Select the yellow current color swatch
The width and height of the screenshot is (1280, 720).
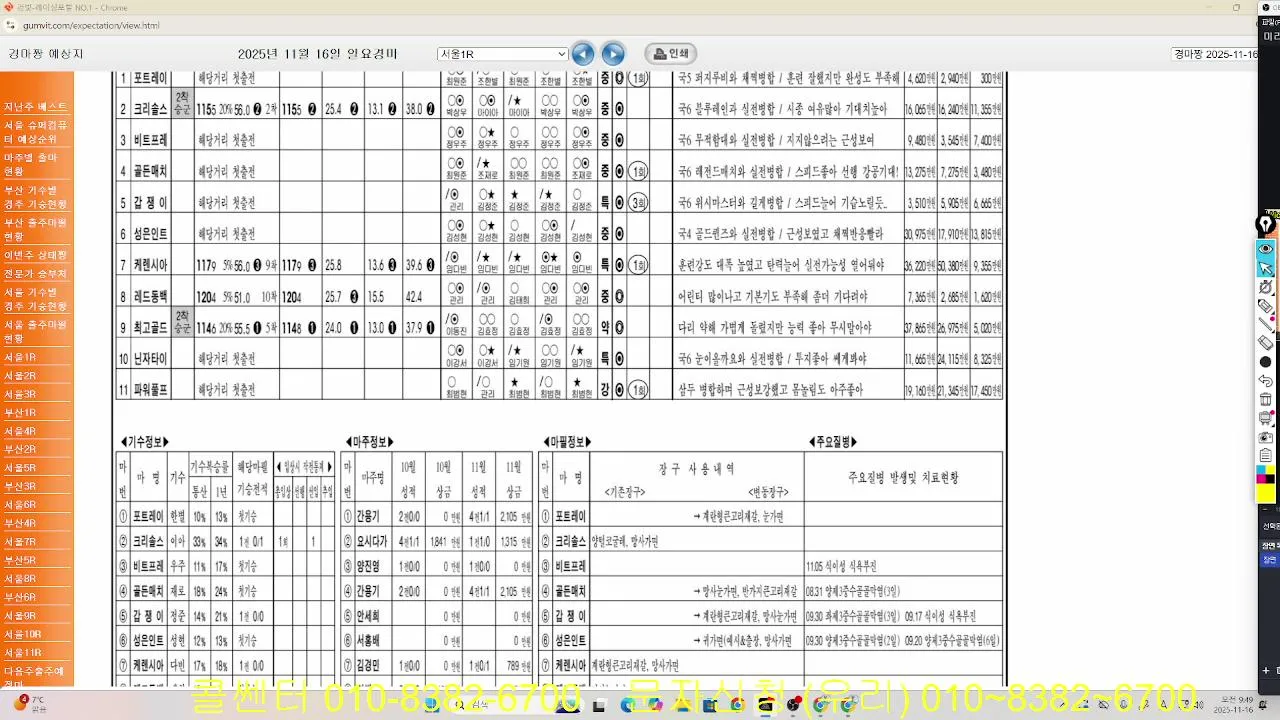(x=1265, y=493)
